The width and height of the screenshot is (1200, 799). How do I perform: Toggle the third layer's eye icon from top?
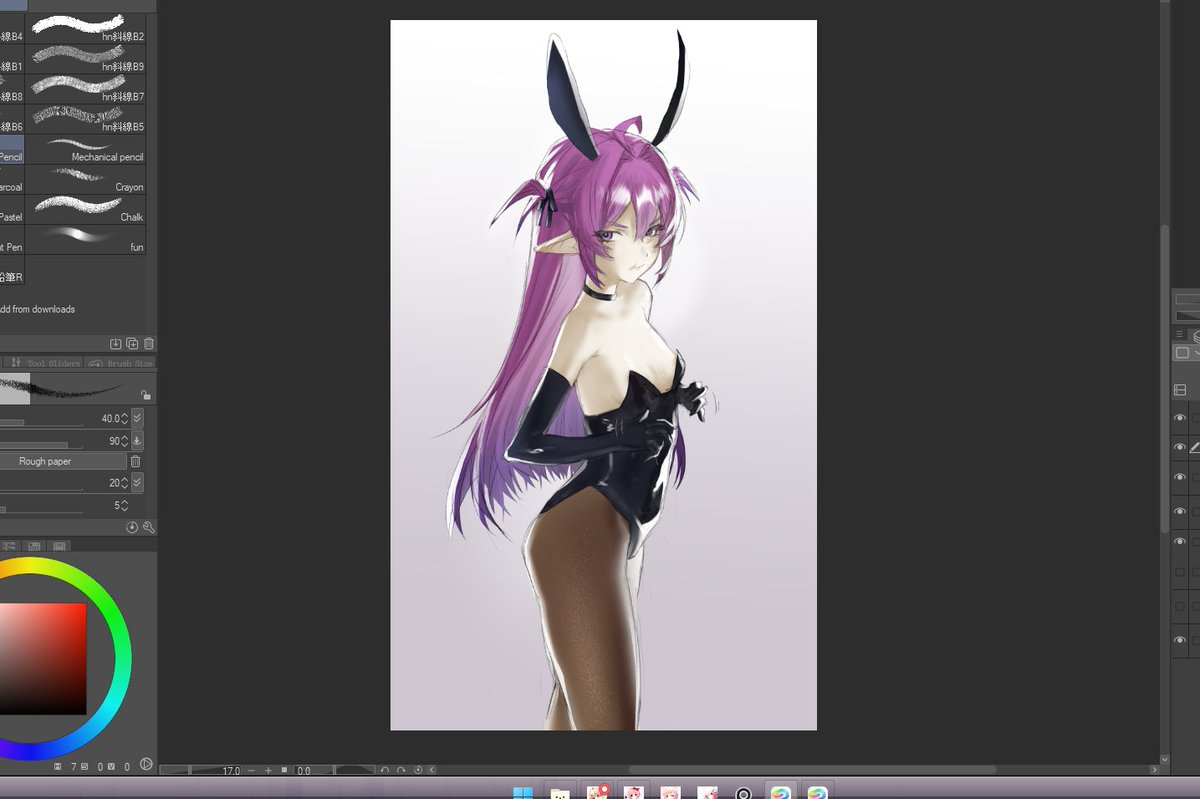click(x=1180, y=477)
